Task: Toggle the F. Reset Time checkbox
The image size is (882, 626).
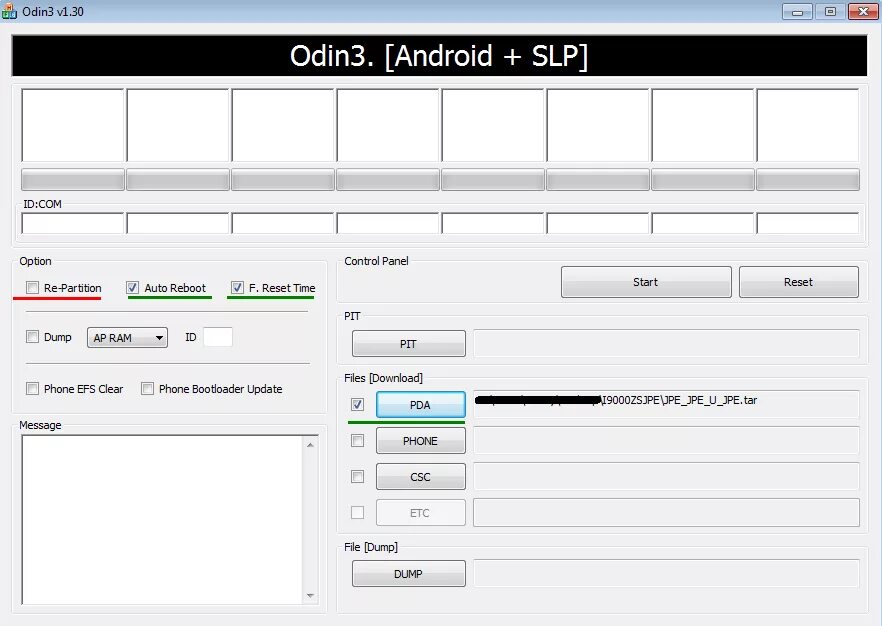Action: pos(237,288)
